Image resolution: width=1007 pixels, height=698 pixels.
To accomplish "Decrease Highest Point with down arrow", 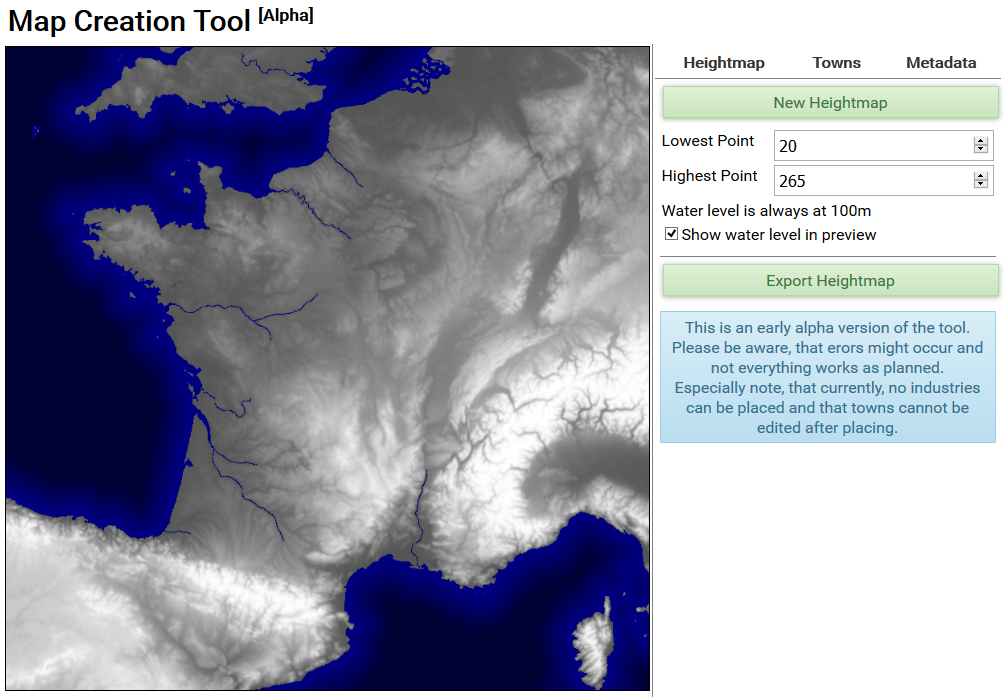I will tap(980, 186).
